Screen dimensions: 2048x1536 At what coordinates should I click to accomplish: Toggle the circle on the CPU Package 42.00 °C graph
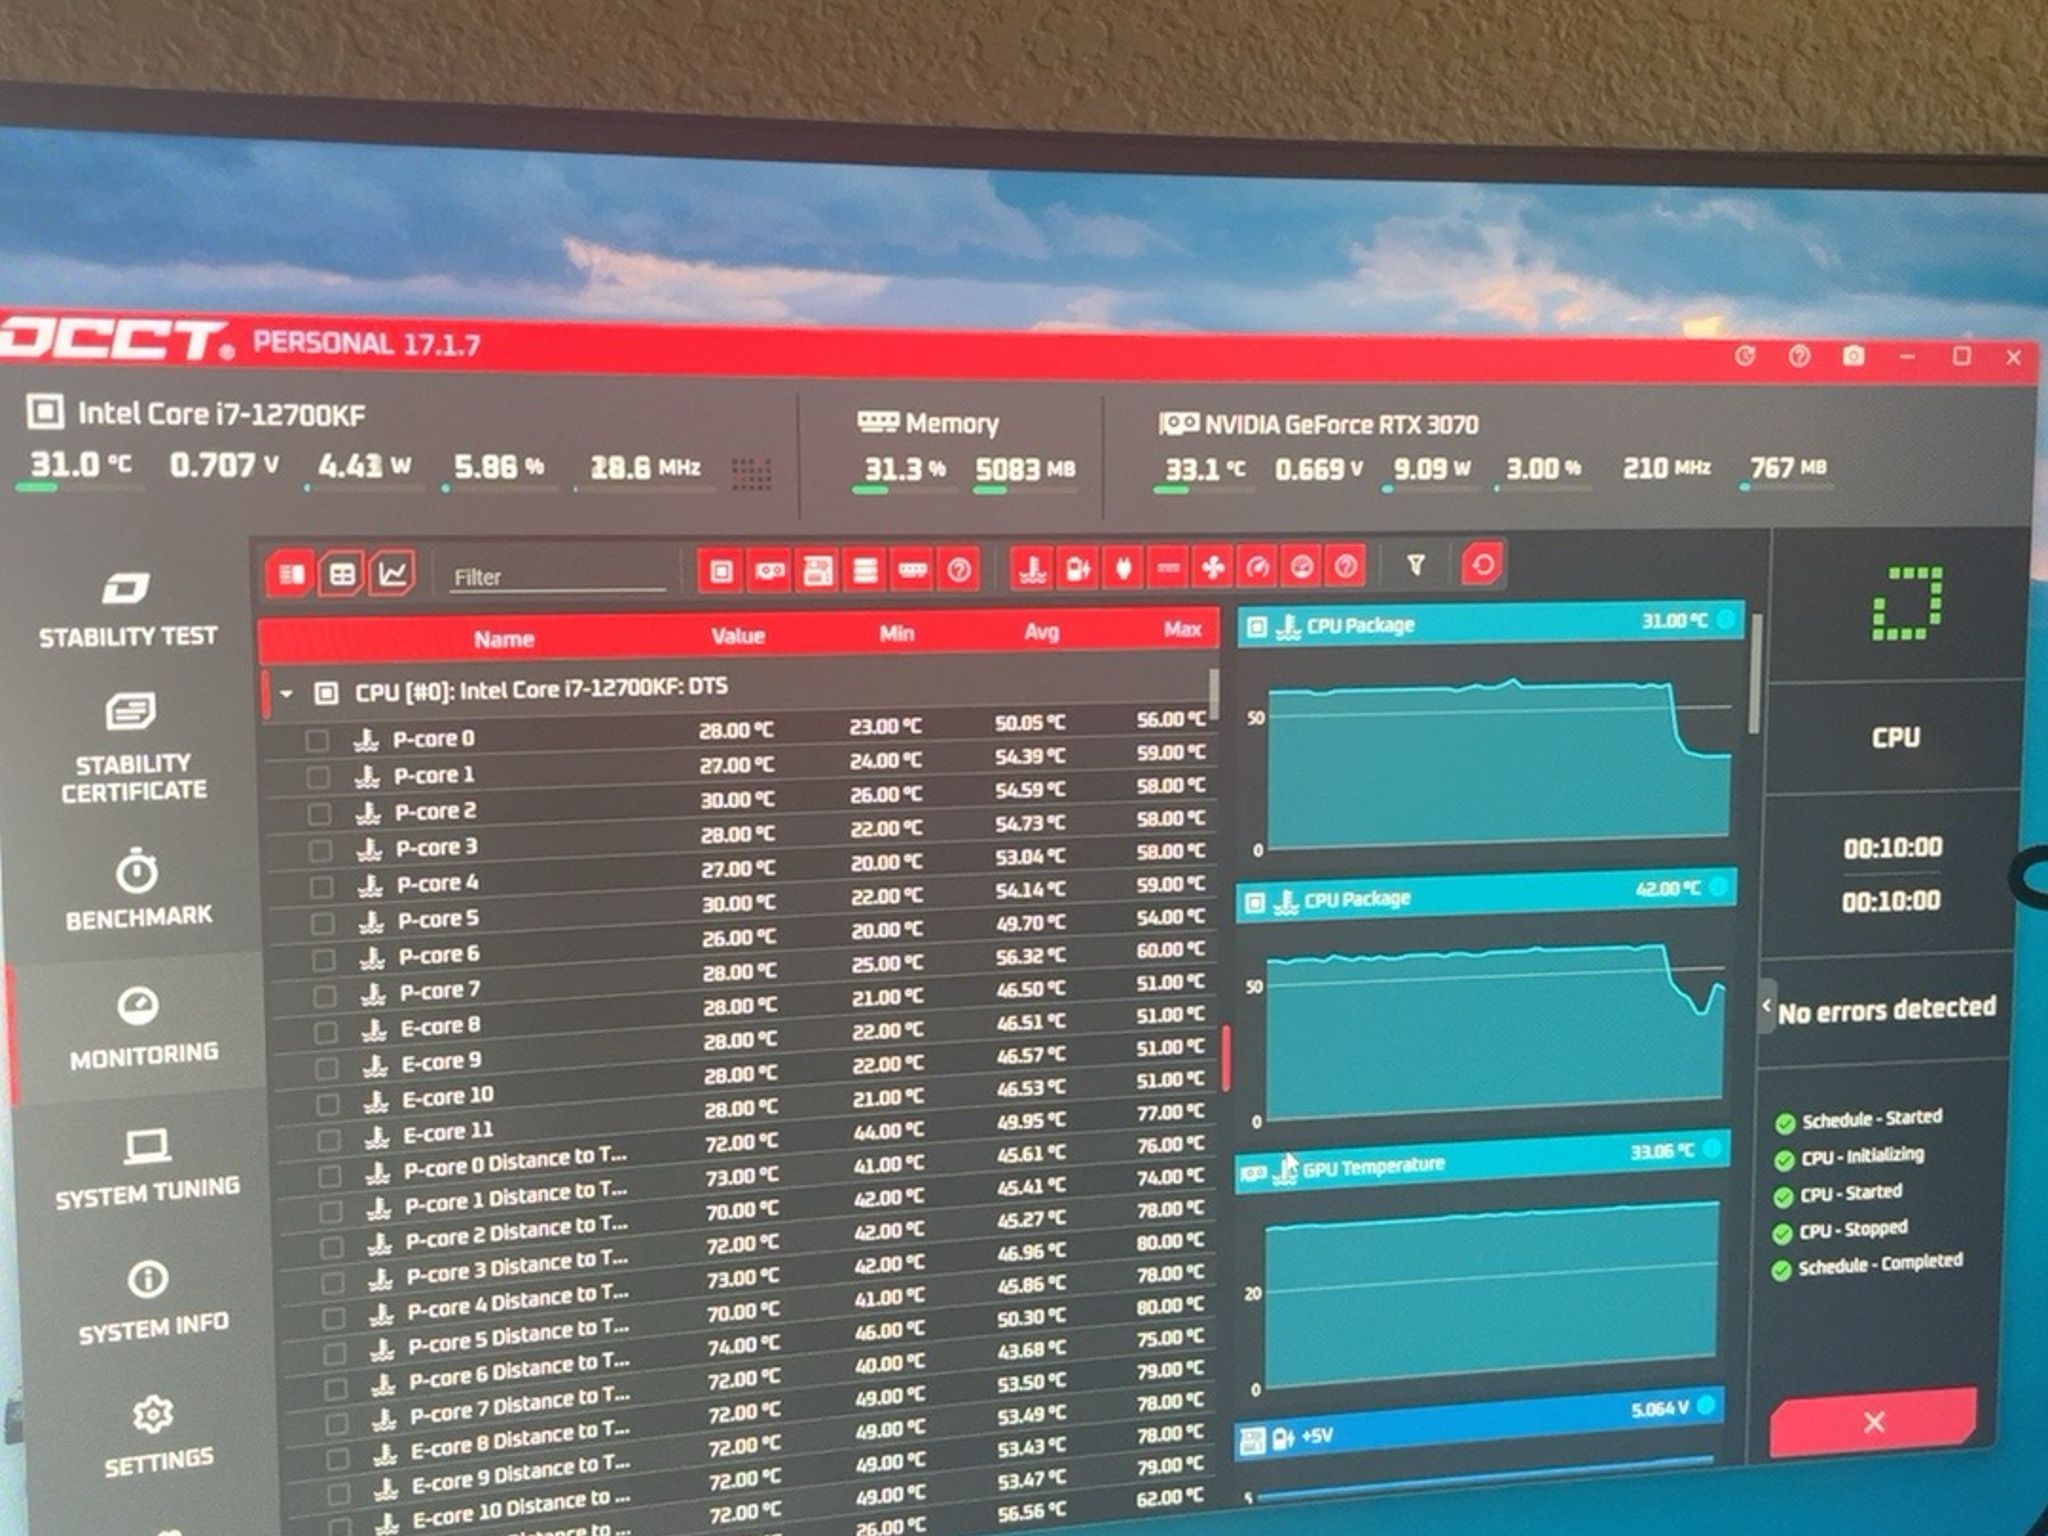(x=1718, y=886)
